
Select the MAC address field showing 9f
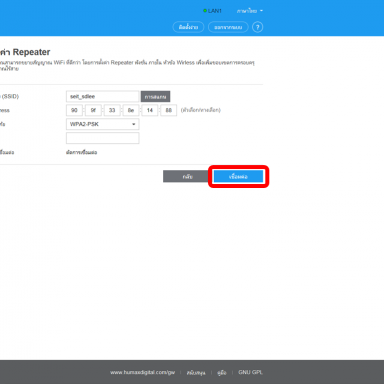click(x=93, y=110)
